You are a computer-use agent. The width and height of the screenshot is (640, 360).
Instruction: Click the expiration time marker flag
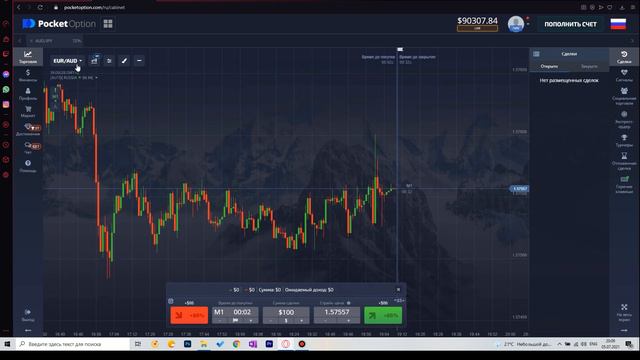pos(400,49)
